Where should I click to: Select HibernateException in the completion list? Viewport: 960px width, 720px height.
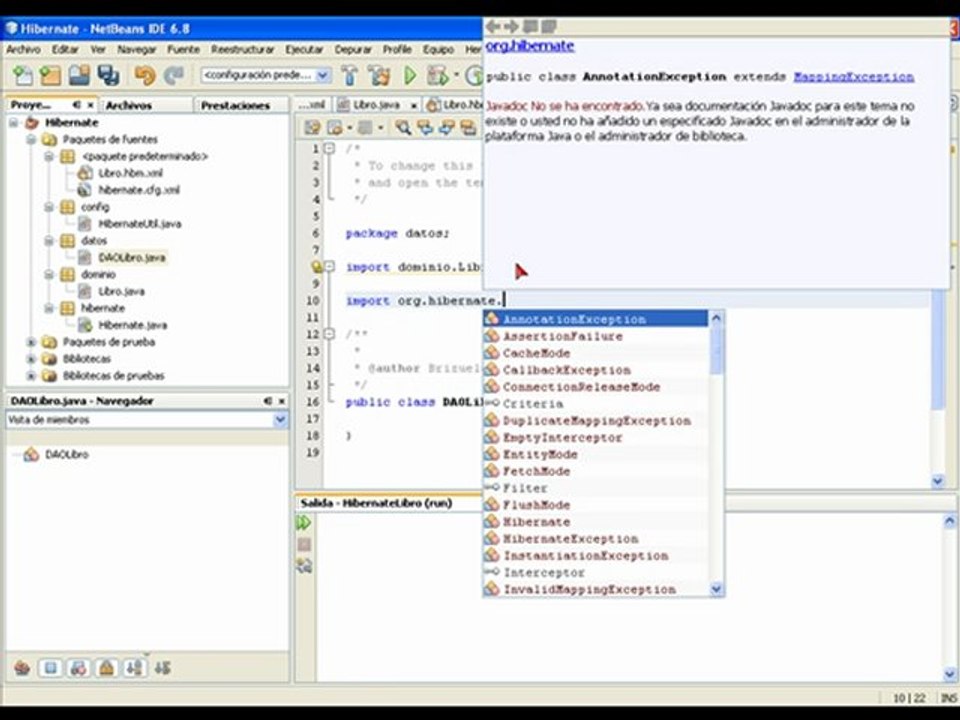tap(596, 539)
